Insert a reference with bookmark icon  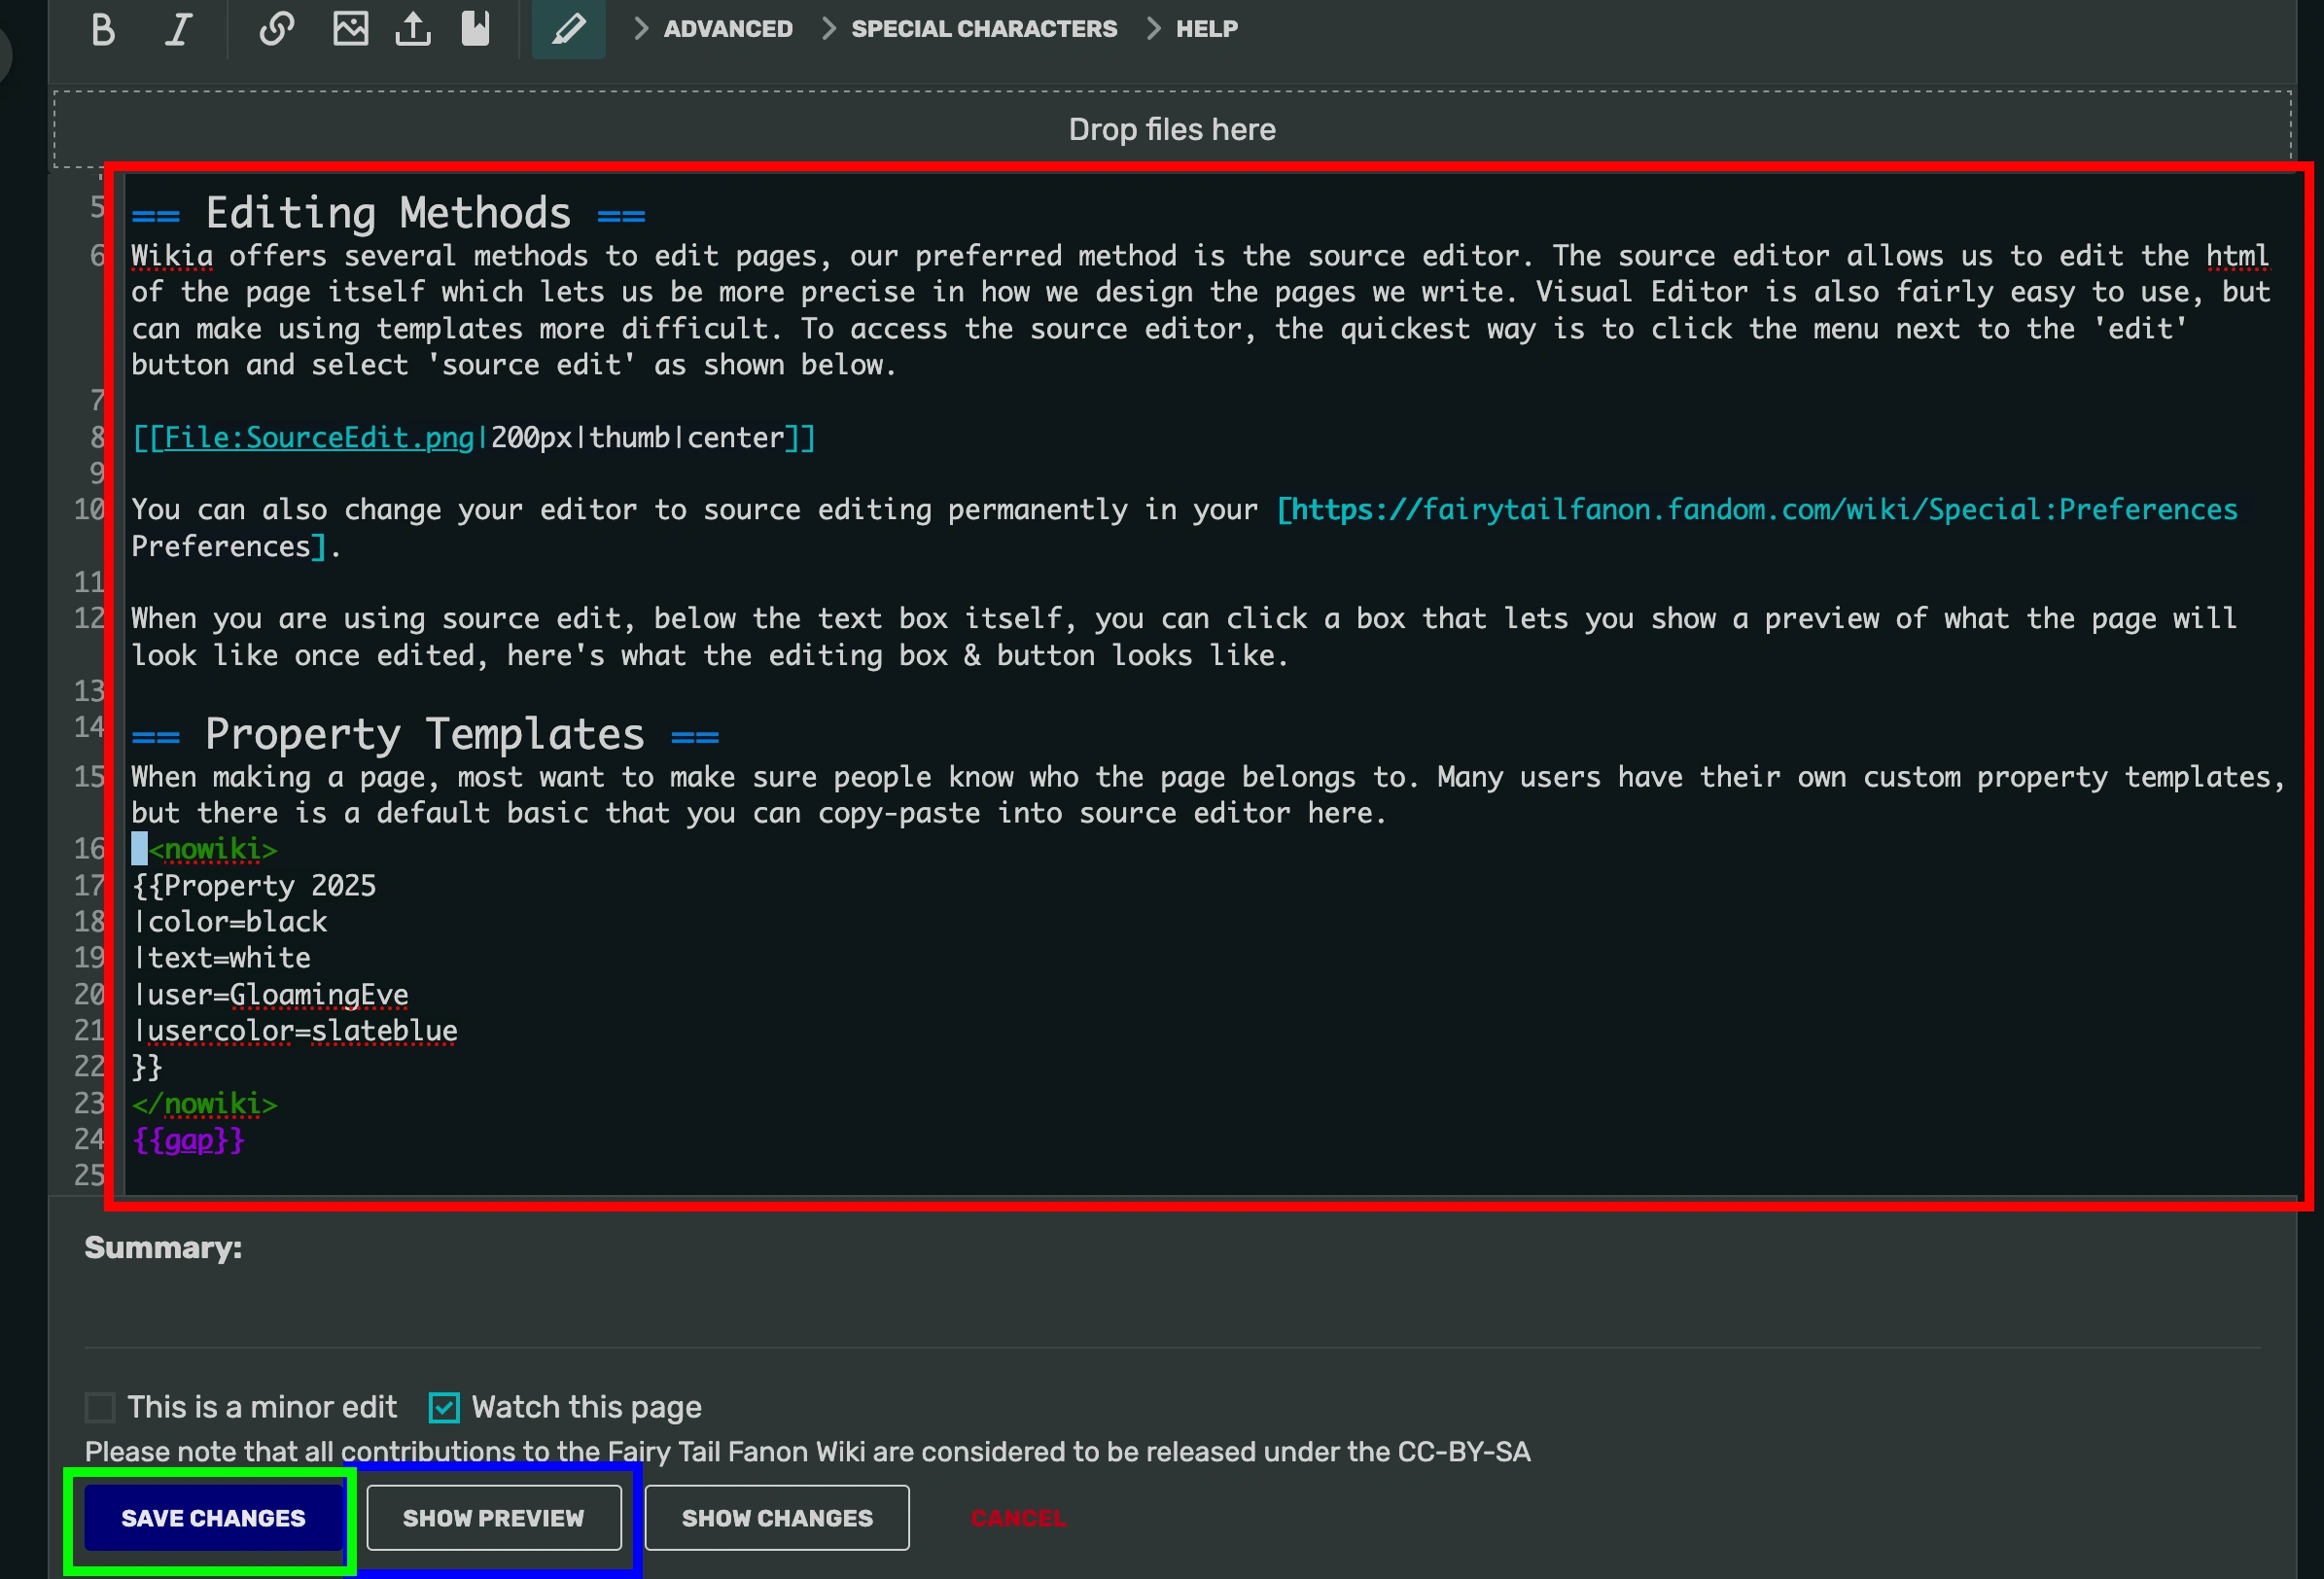point(475,29)
